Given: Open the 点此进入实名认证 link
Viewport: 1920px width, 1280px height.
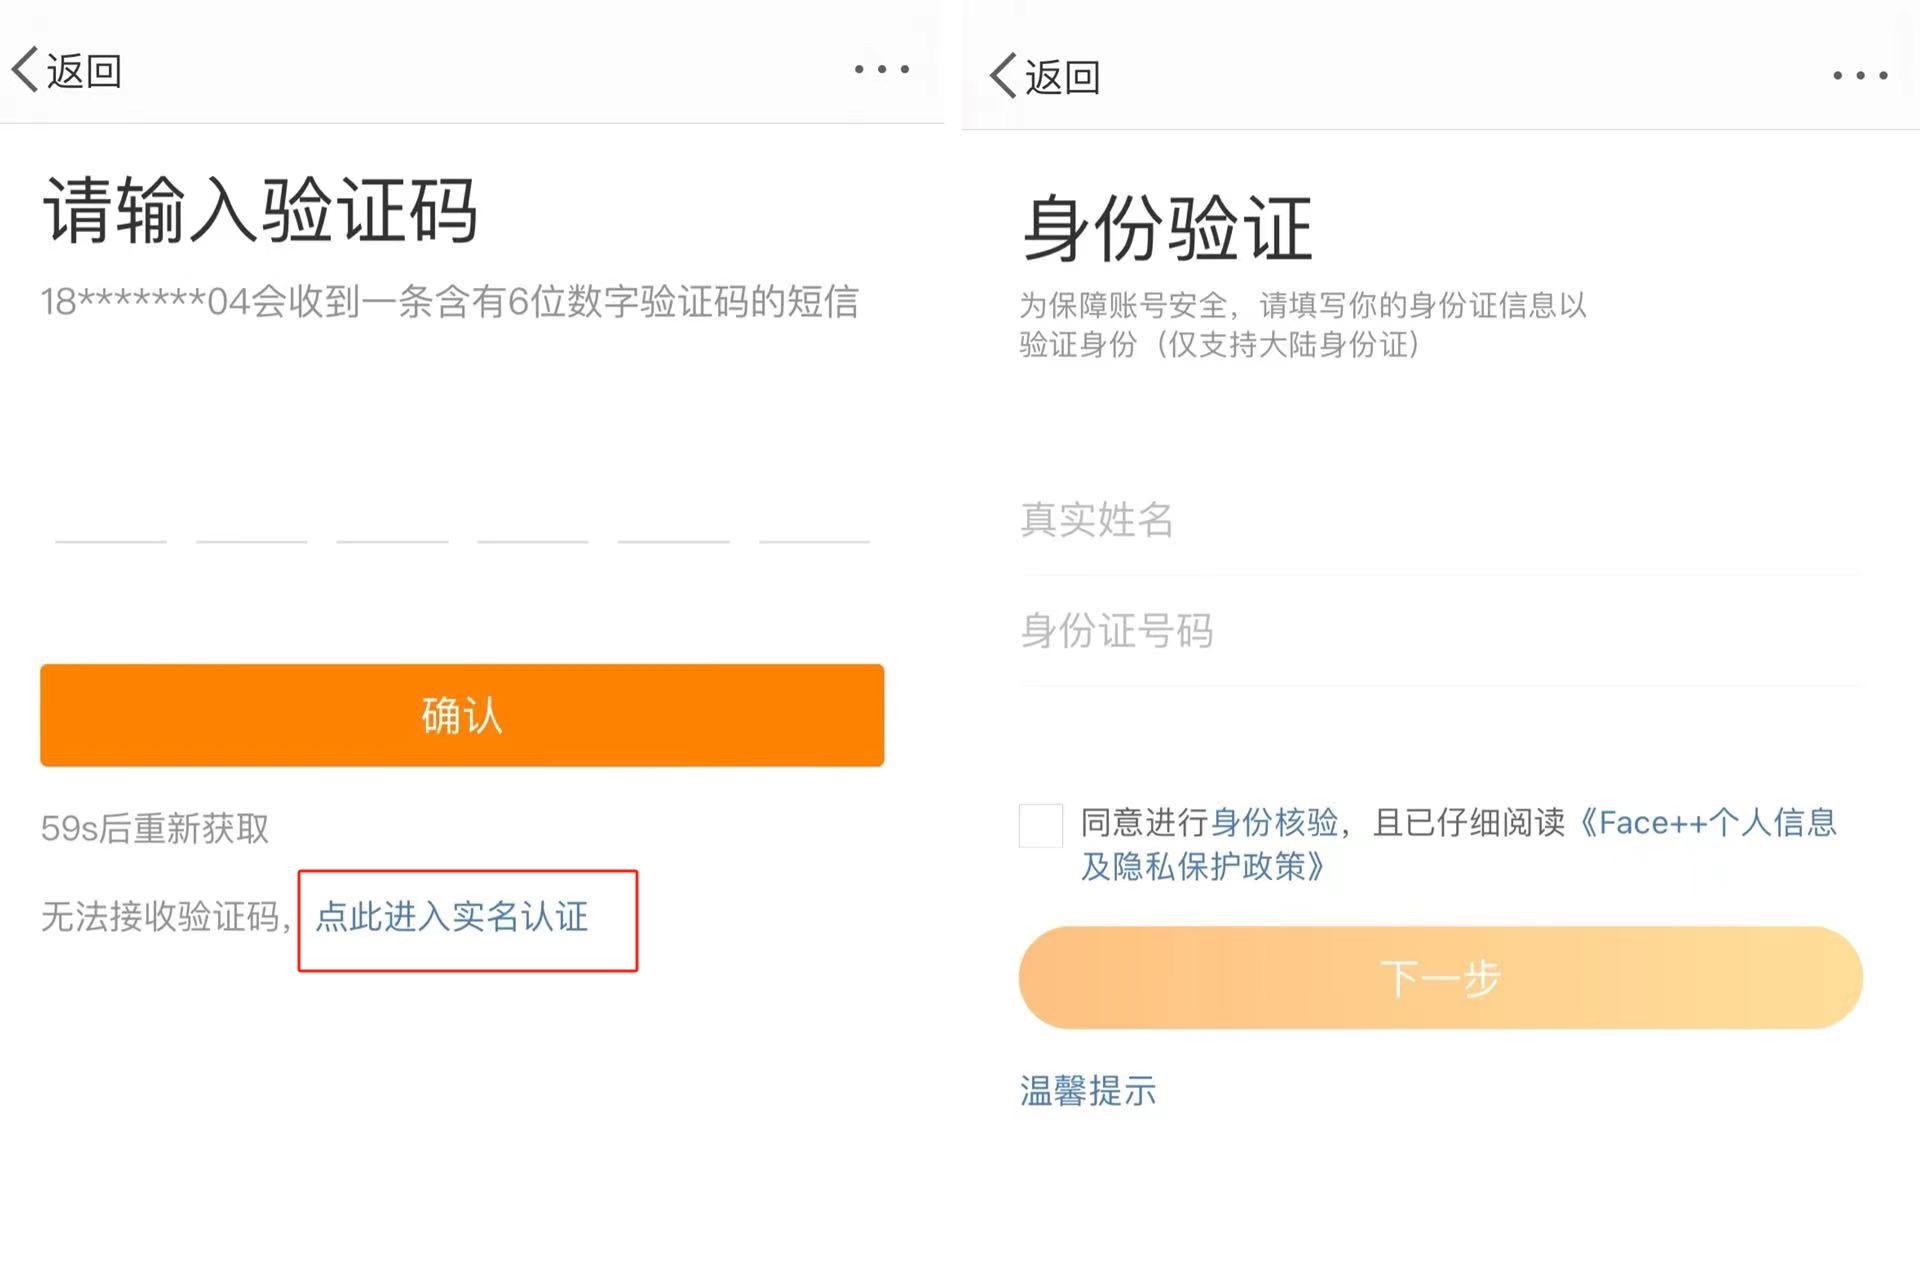Looking at the screenshot, I should coord(452,916).
